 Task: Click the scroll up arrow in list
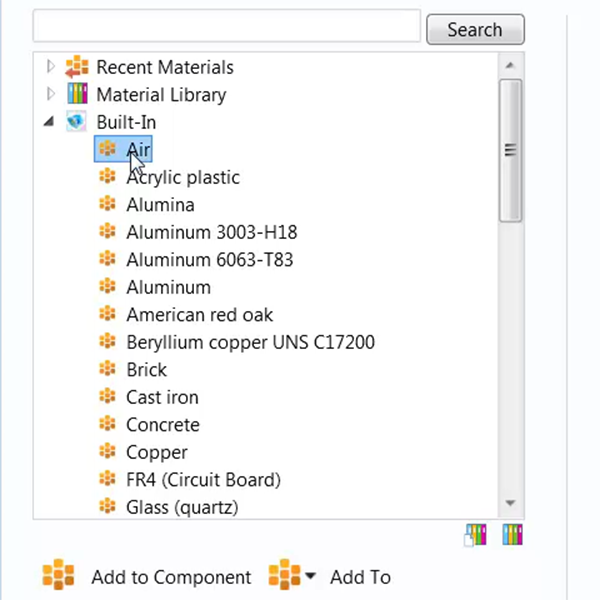[510, 66]
